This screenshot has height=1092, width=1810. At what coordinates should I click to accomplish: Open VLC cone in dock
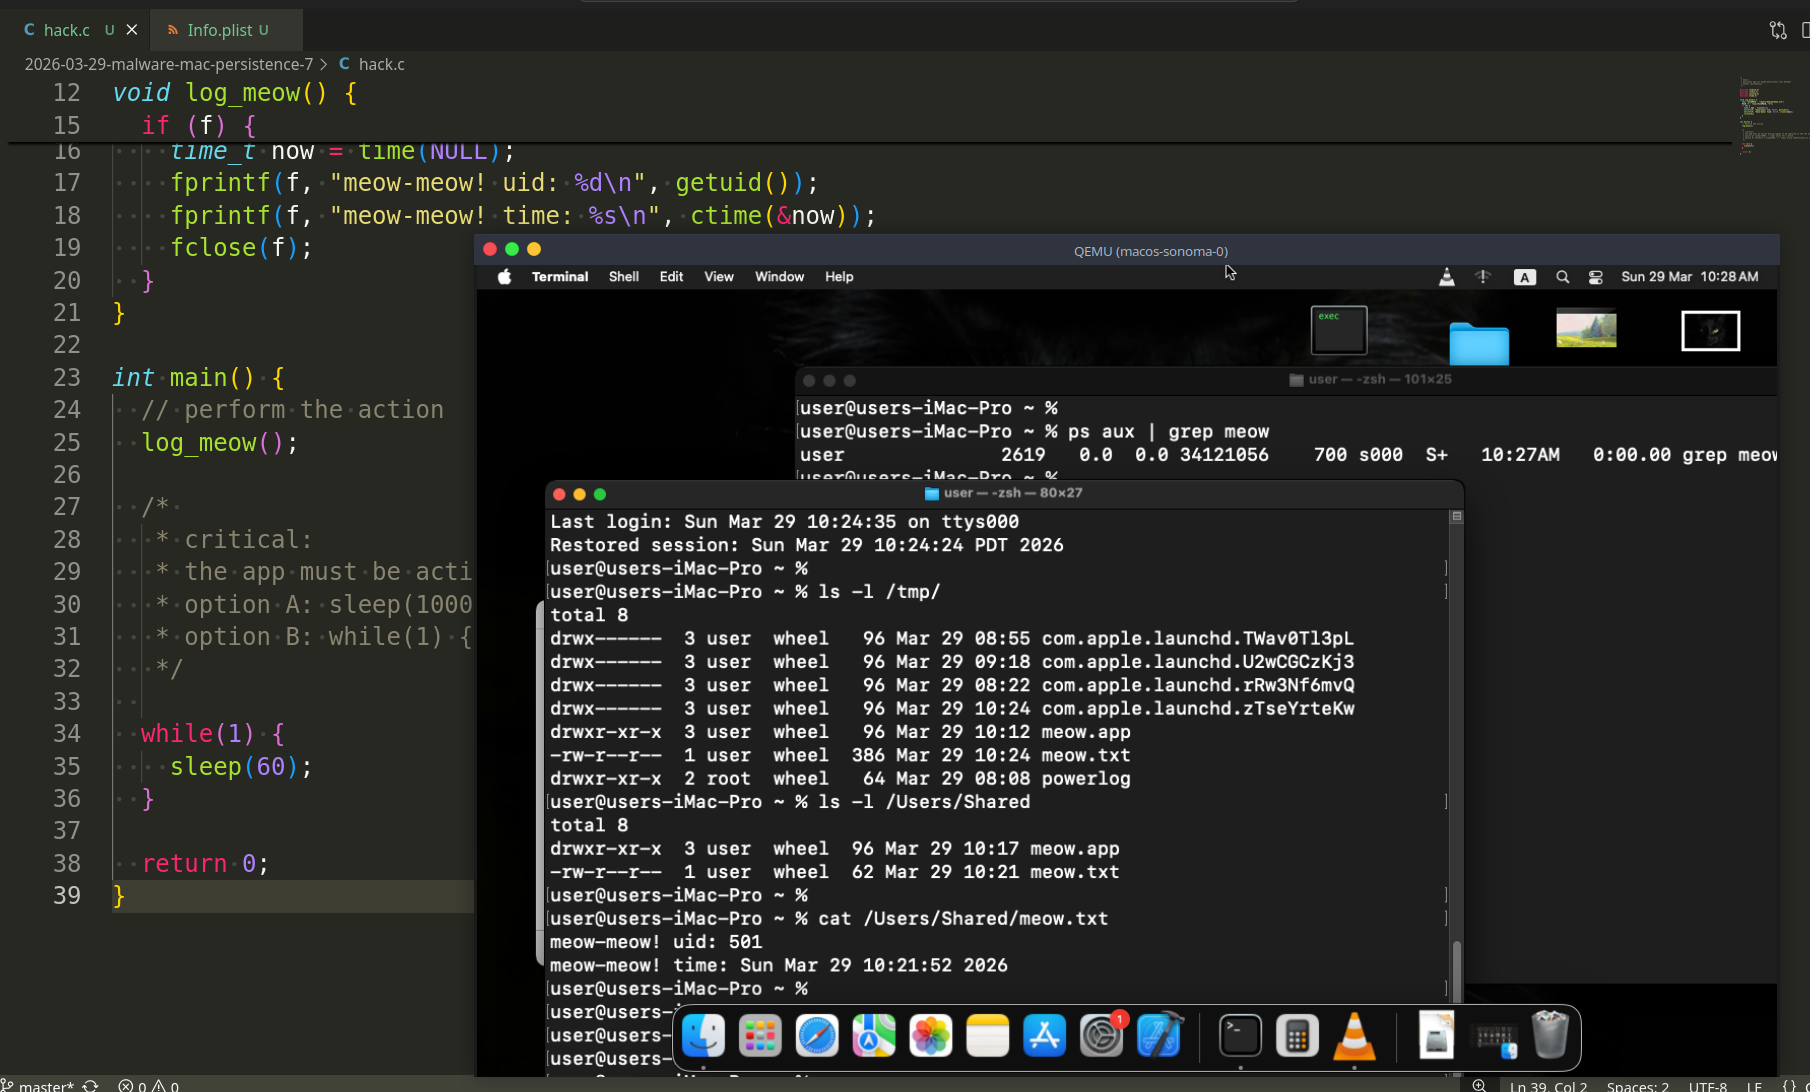coord(1354,1036)
